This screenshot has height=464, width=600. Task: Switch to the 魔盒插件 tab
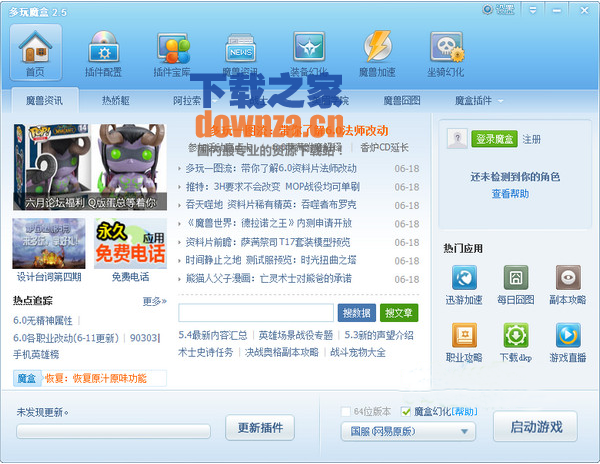(473, 101)
